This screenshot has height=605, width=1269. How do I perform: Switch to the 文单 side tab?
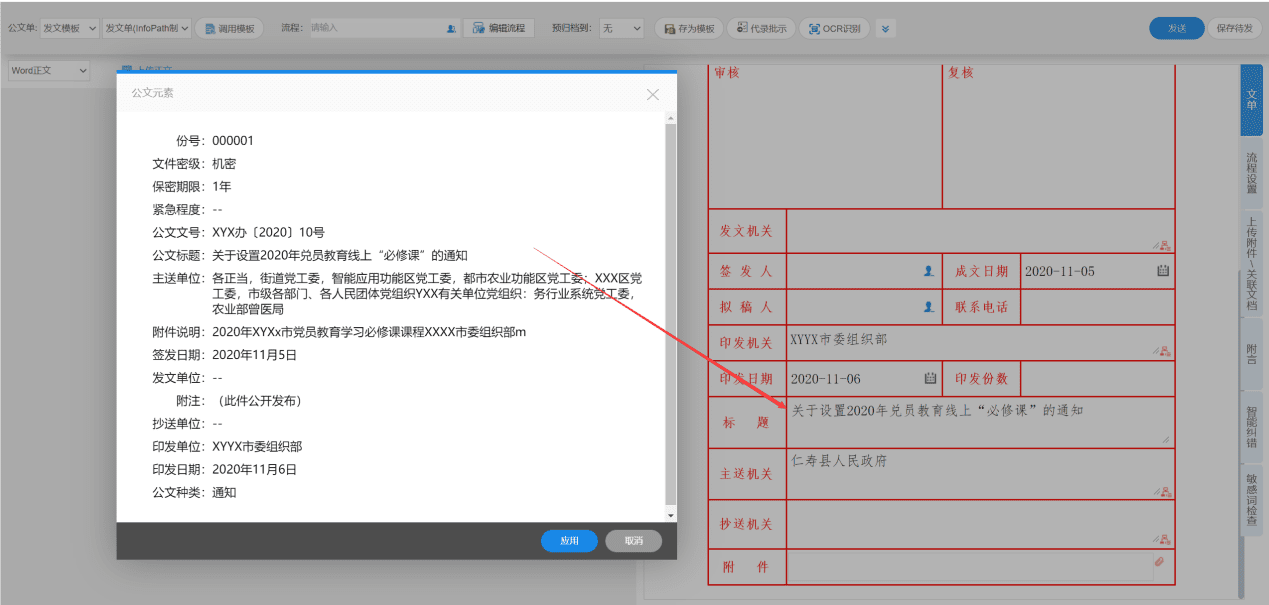click(1251, 99)
